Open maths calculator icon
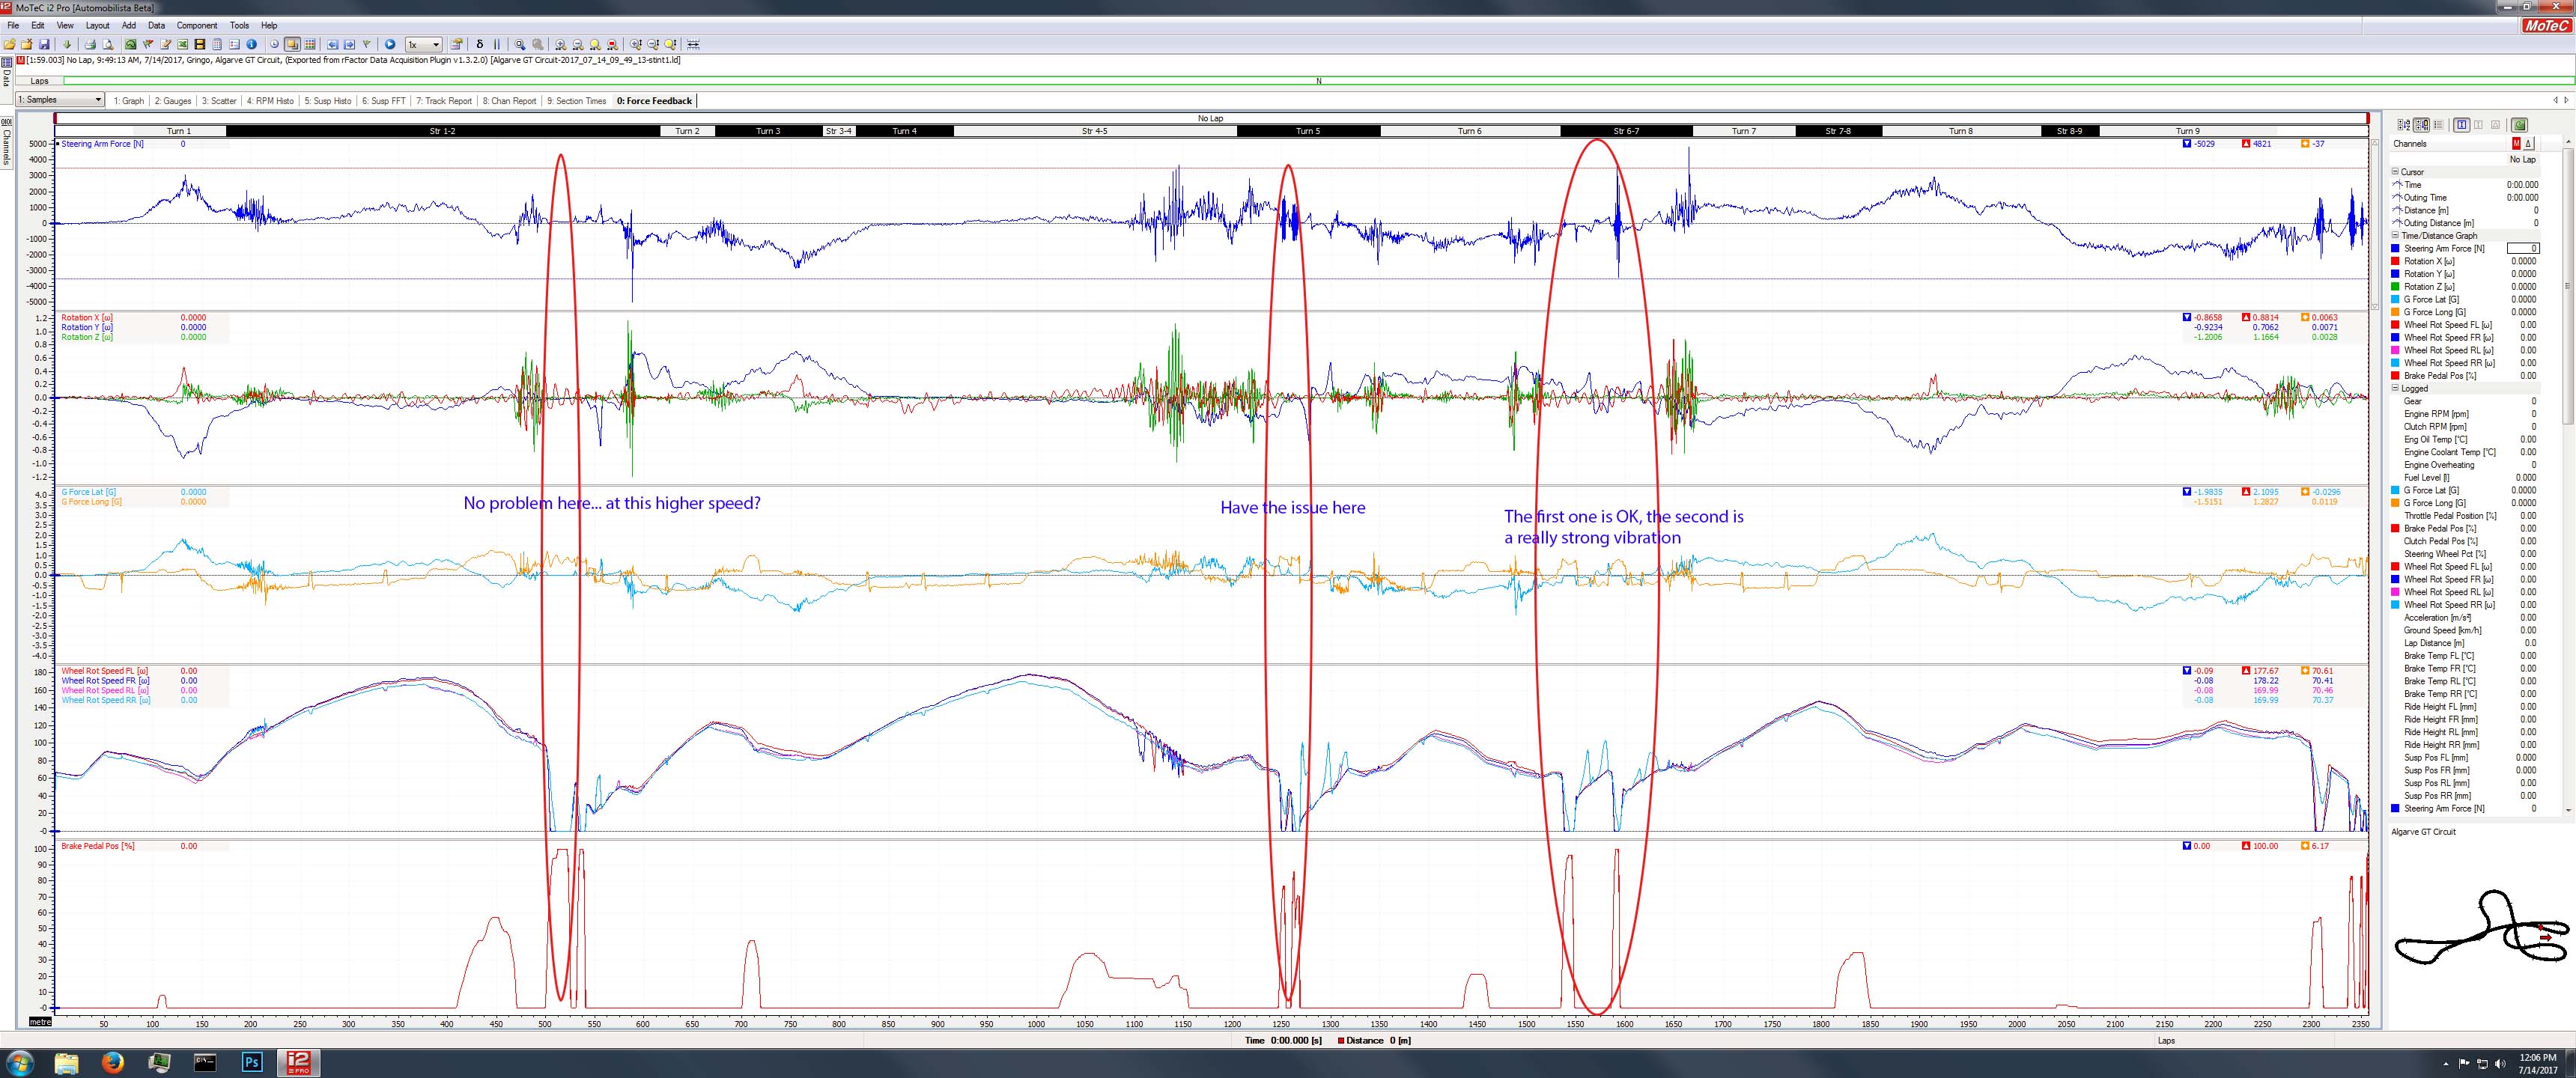This screenshot has width=2576, height=1078. click(x=217, y=44)
